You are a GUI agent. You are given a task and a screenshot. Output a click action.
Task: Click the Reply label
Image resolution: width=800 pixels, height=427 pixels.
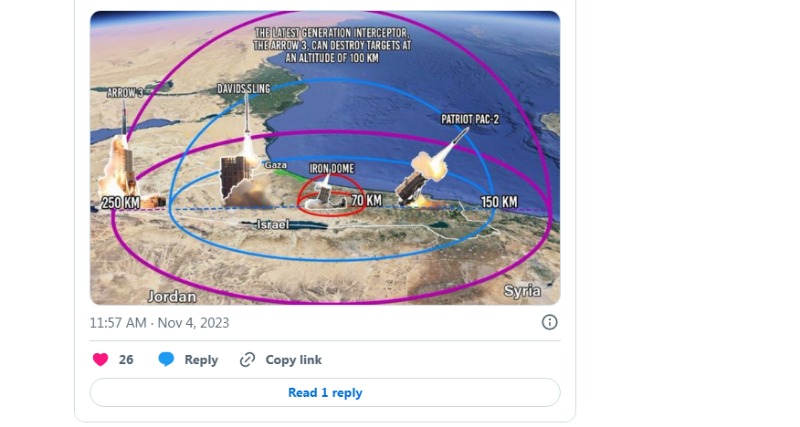pyautogui.click(x=201, y=360)
